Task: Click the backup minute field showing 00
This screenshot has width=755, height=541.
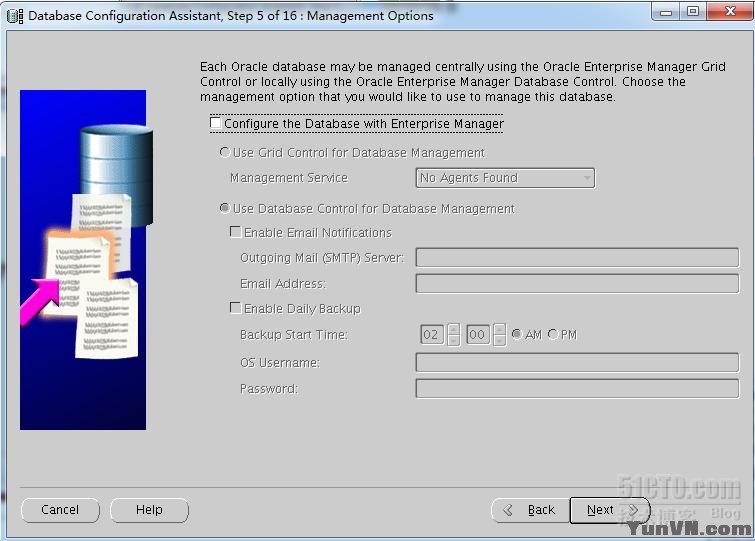Action: point(478,335)
